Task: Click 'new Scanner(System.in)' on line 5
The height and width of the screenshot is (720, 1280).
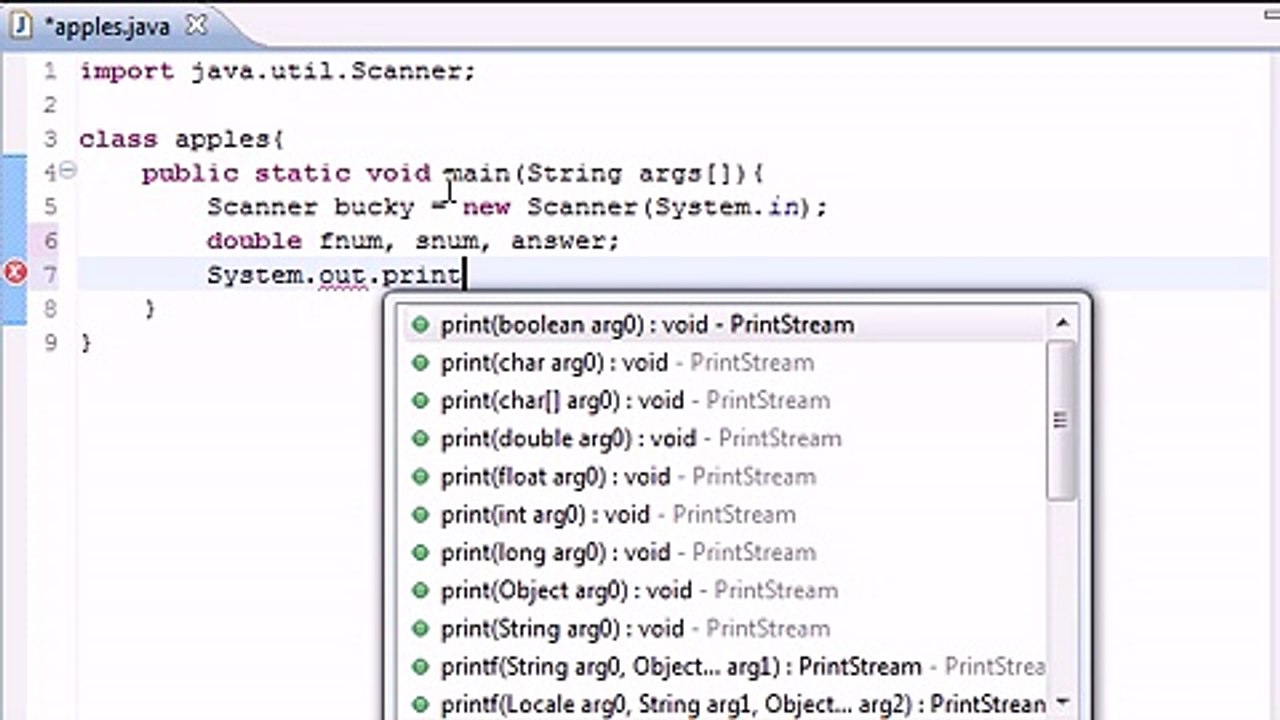Action: [x=639, y=207]
